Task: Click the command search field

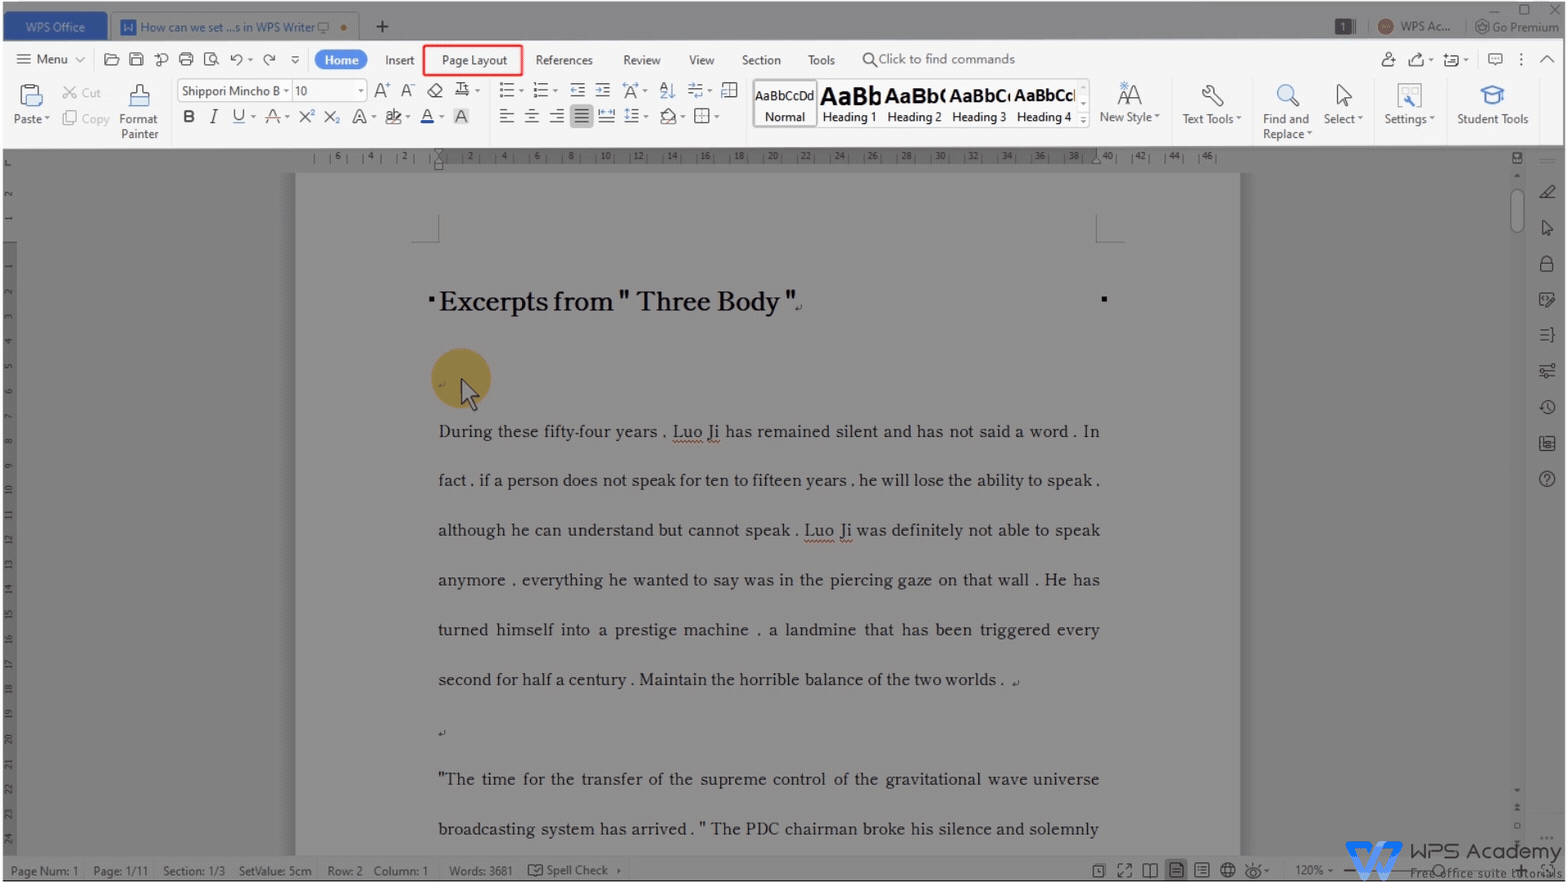Action: 938,60
